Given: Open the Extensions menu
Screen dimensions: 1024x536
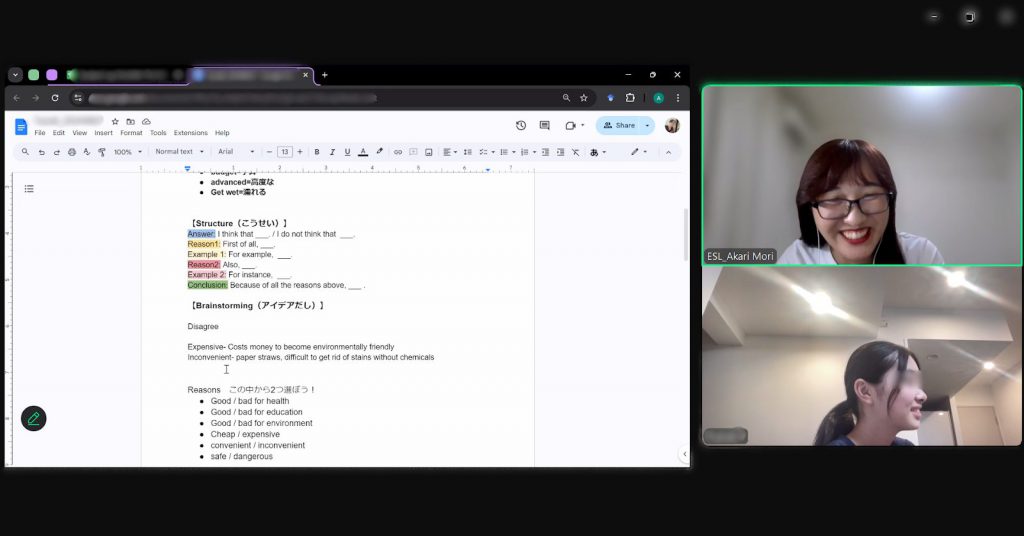Looking at the screenshot, I should pyautogui.click(x=190, y=133).
